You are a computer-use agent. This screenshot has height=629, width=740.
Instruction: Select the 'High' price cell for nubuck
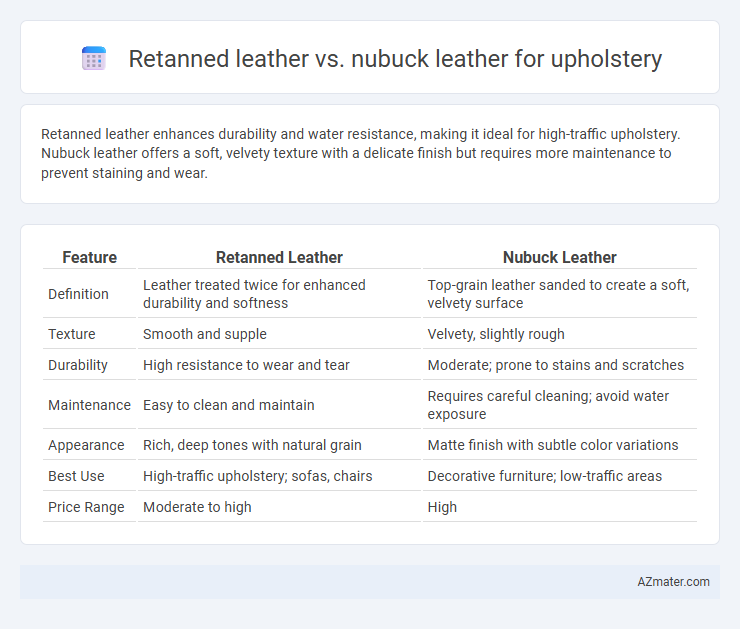point(559,507)
